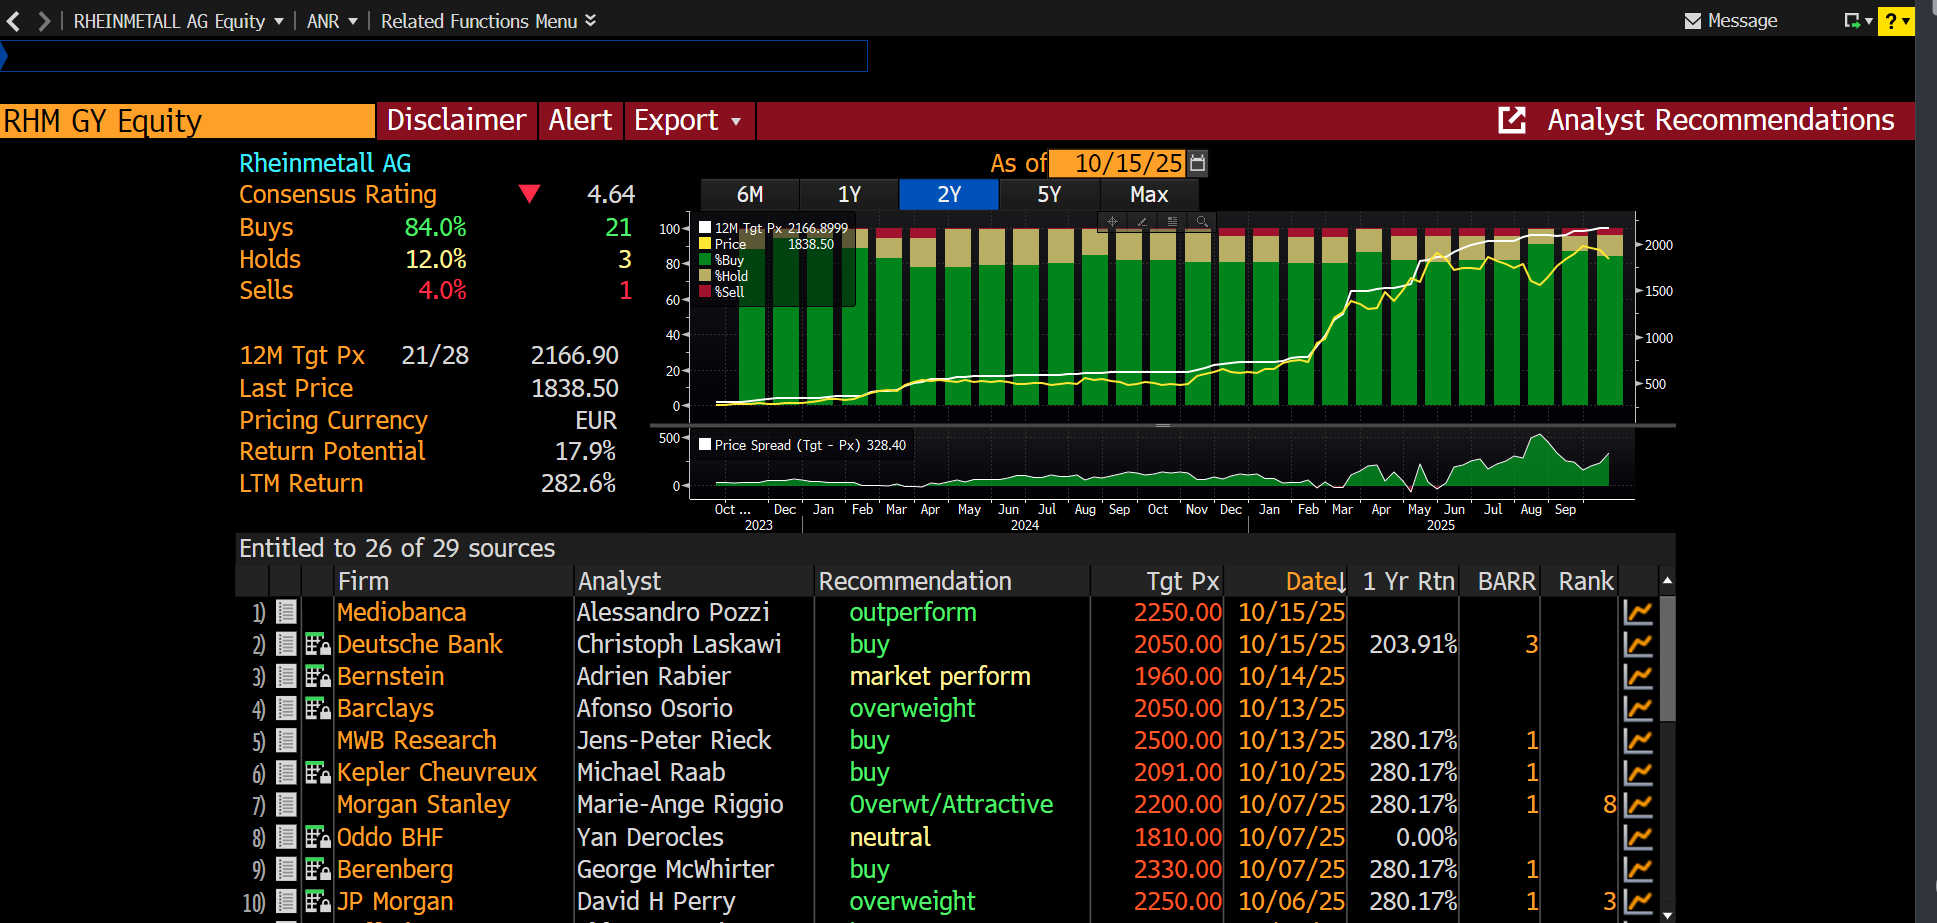Click the chart zoom magnifier icon
This screenshot has width=1937, height=923.
[1202, 222]
